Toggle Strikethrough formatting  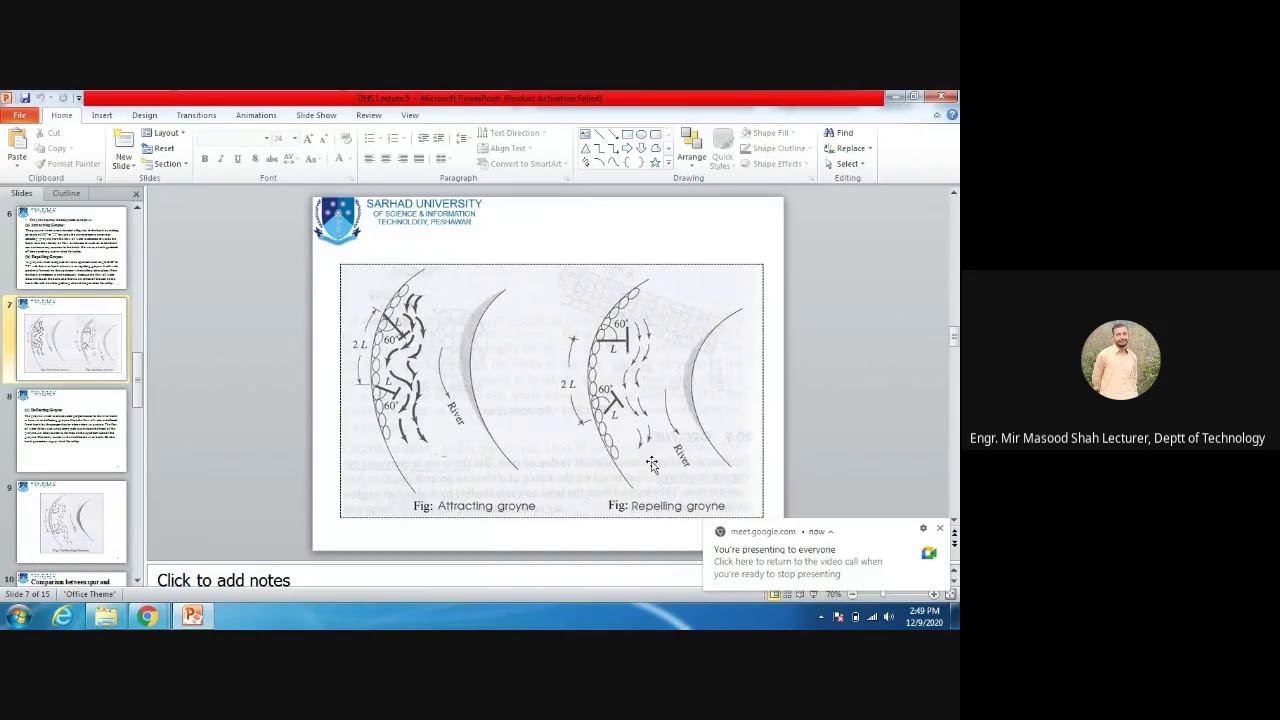[x=271, y=159]
